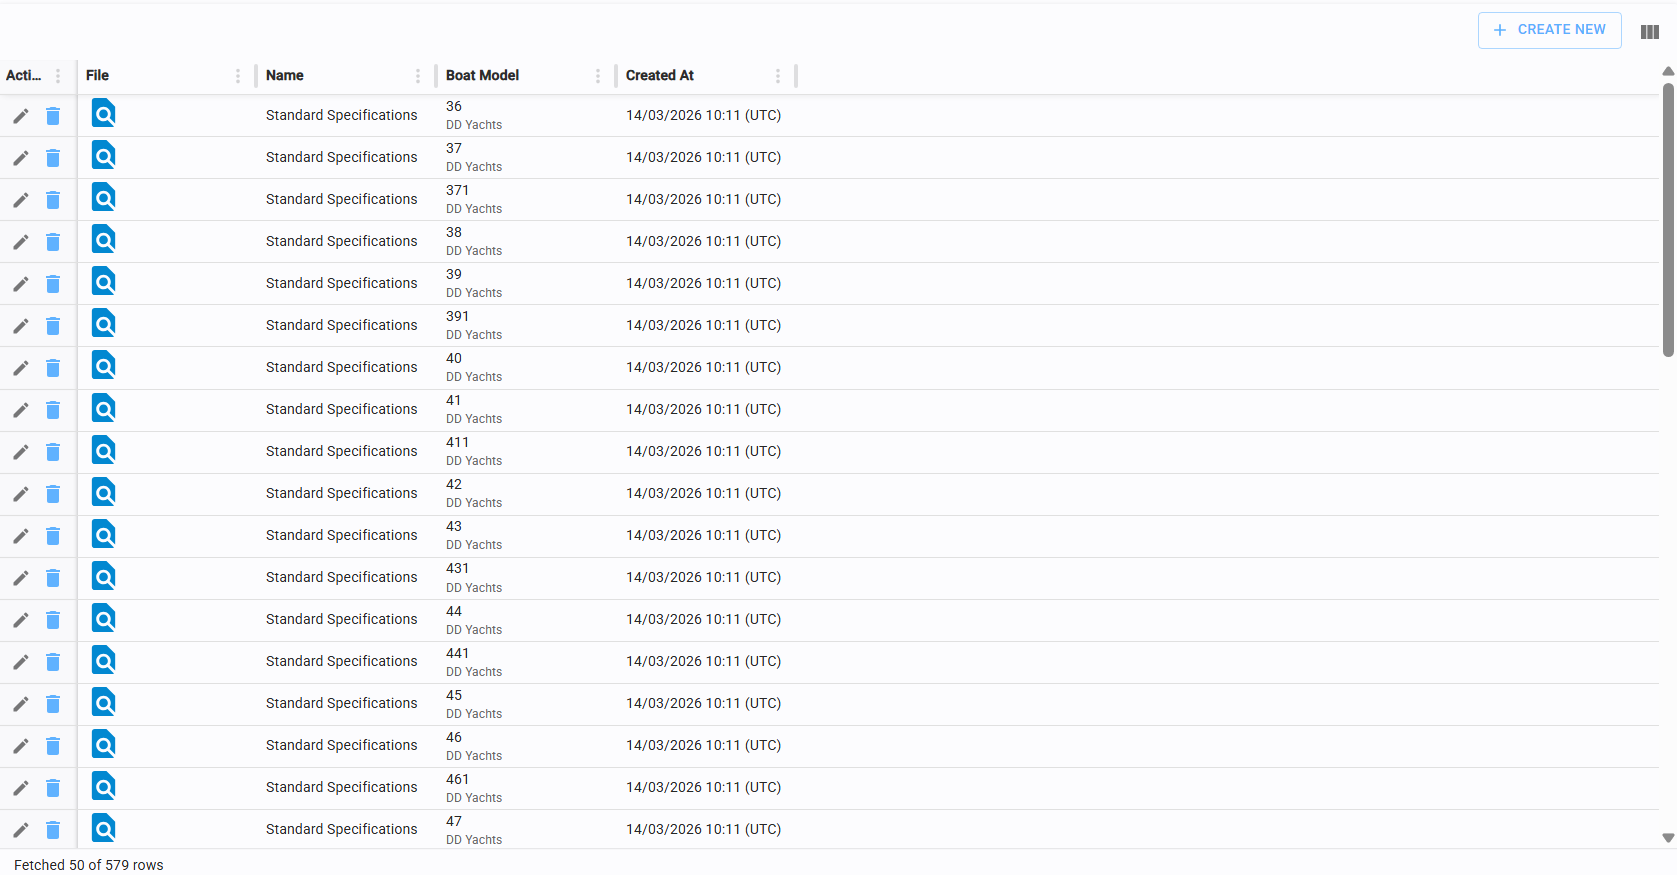Edit the row for boat model 40

click(x=20, y=368)
